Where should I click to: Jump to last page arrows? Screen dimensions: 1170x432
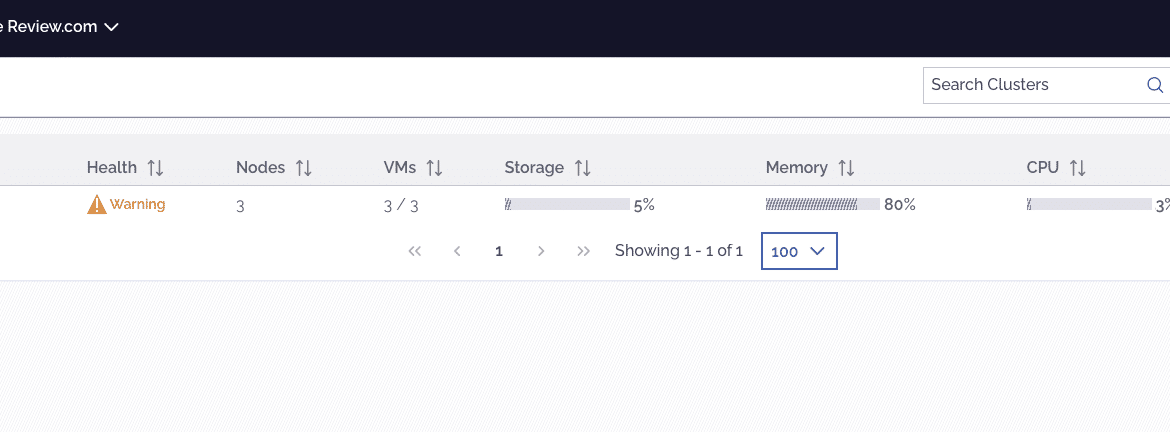(584, 251)
